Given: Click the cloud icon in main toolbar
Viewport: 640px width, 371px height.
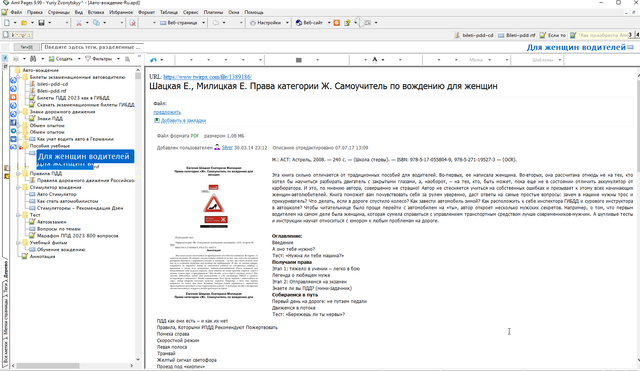Looking at the screenshot, I should tap(216, 23).
